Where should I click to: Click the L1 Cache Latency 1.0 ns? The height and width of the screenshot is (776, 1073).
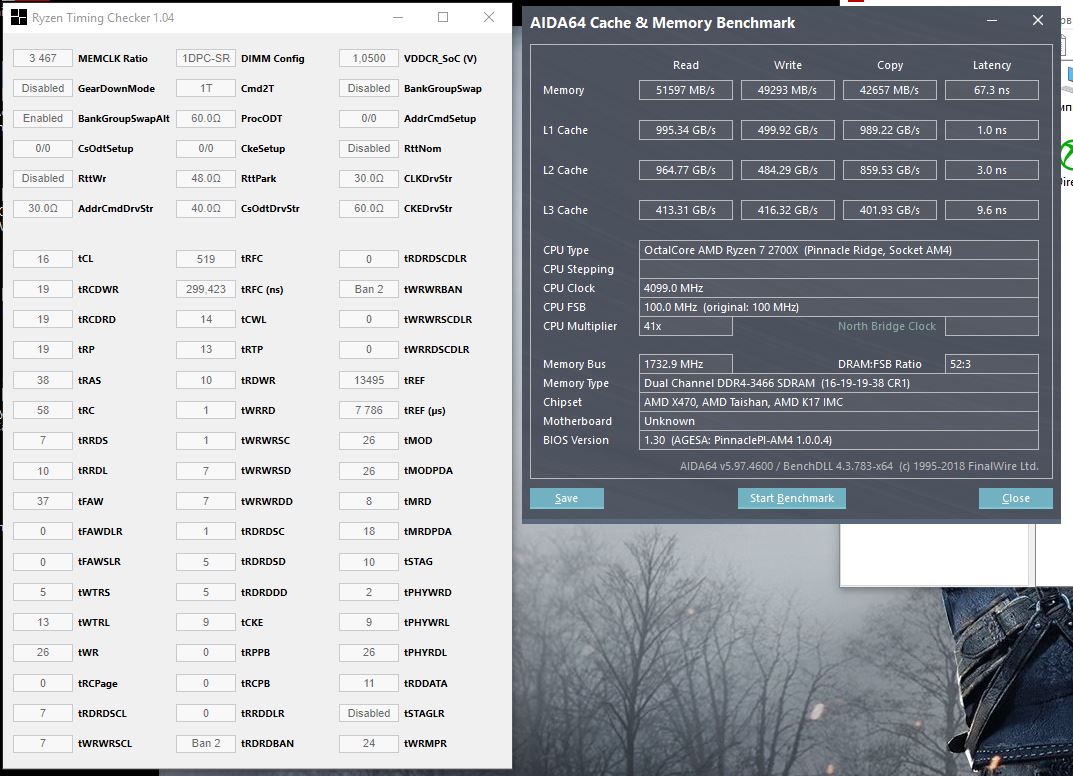992,130
